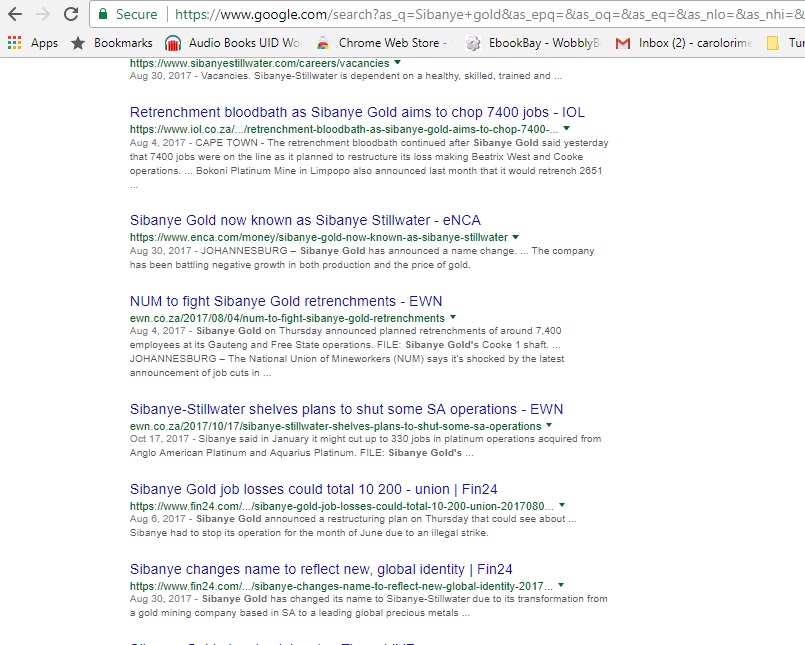Expand dropdown arrow beside the enca.com URL
Viewport: 805px width, 645px height.
(516, 237)
